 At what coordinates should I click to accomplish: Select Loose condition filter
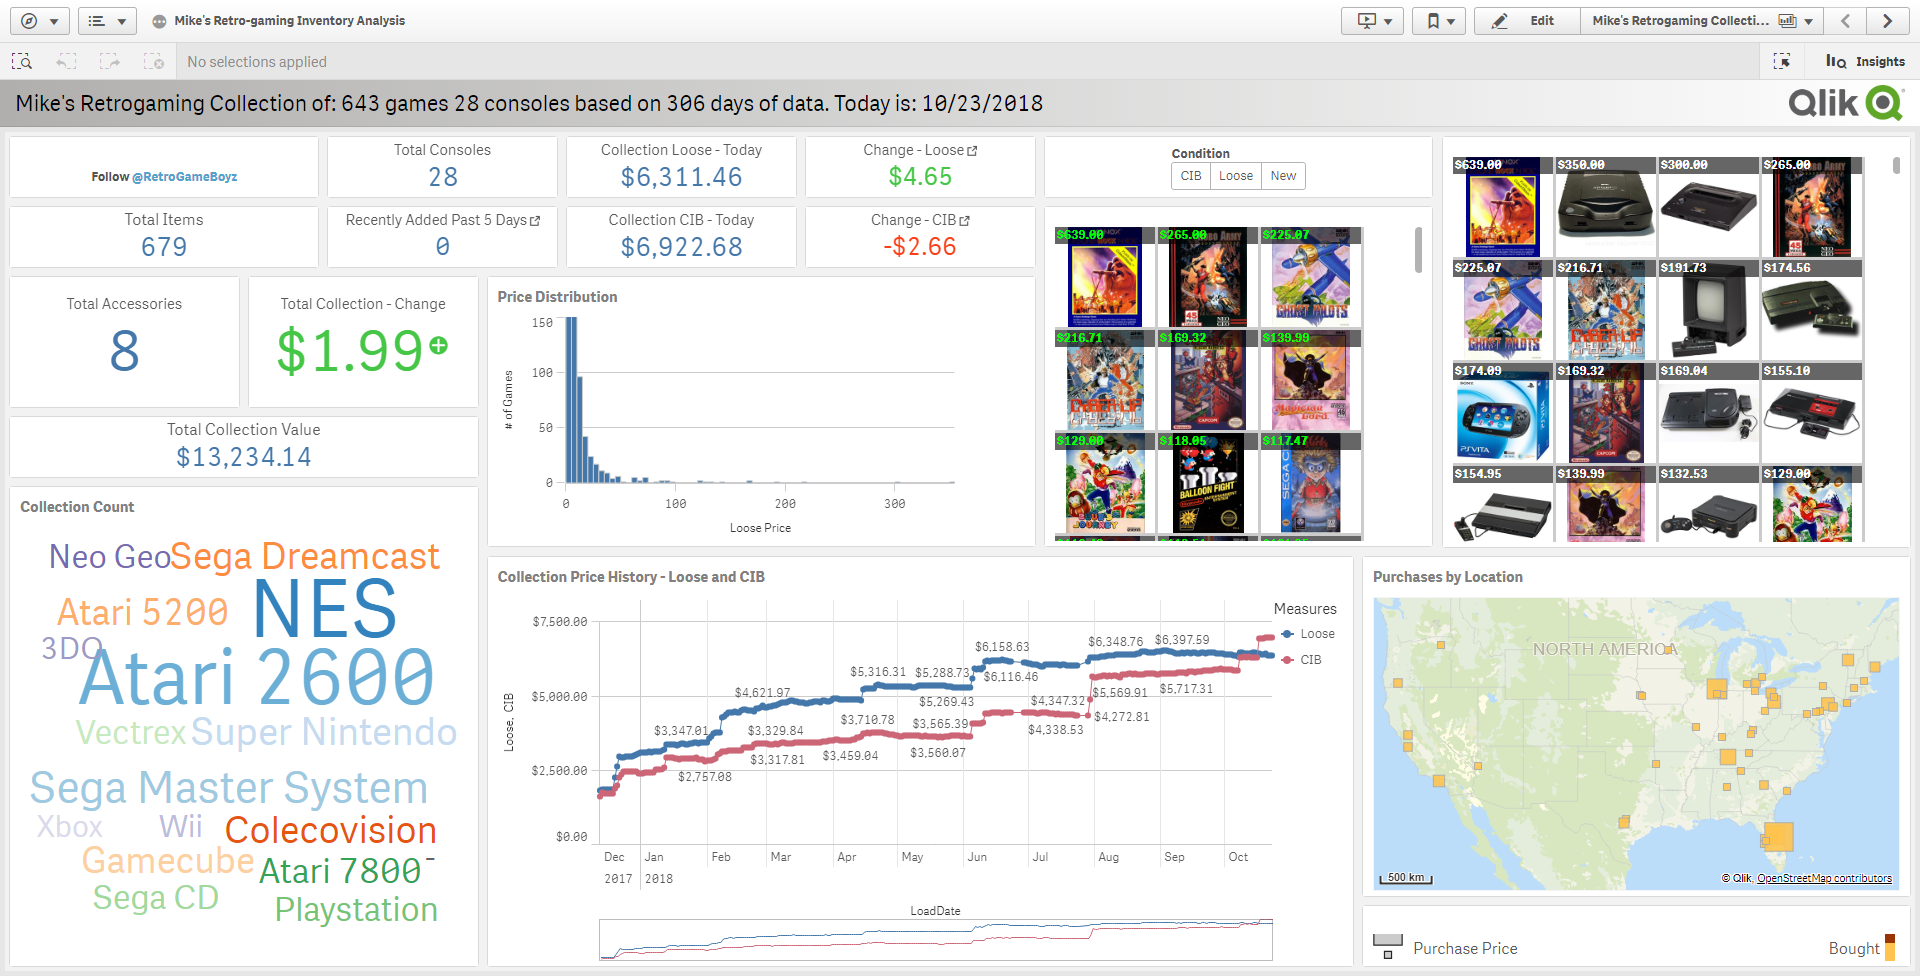coord(1236,176)
